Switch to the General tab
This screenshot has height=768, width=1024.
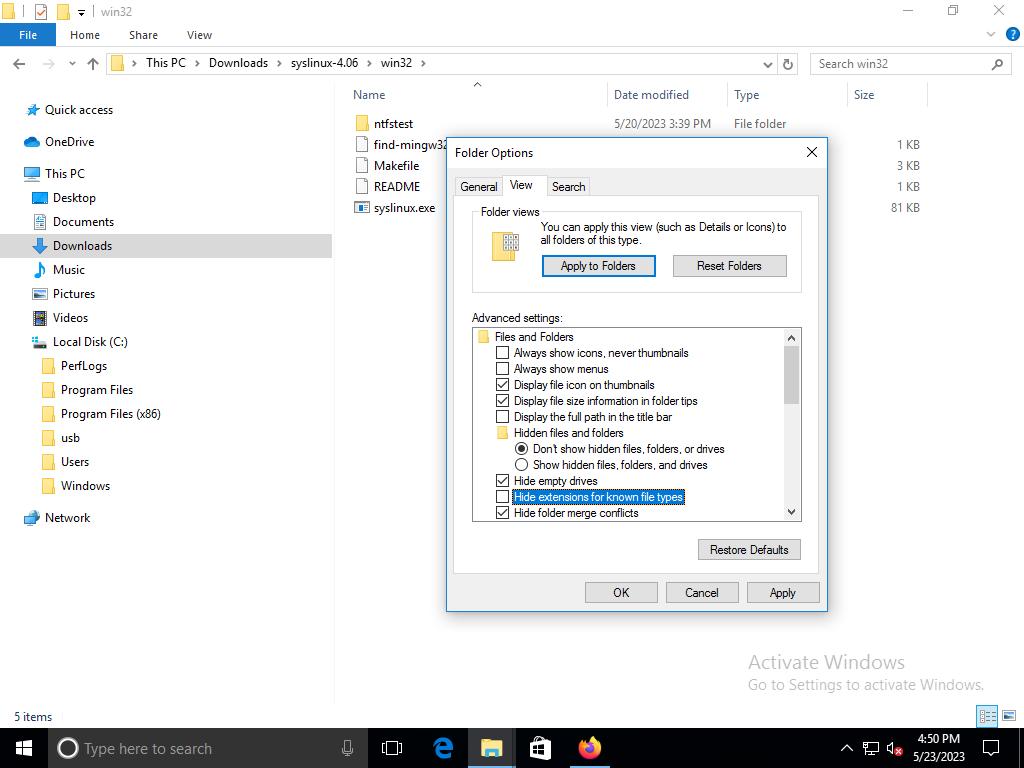coord(478,187)
